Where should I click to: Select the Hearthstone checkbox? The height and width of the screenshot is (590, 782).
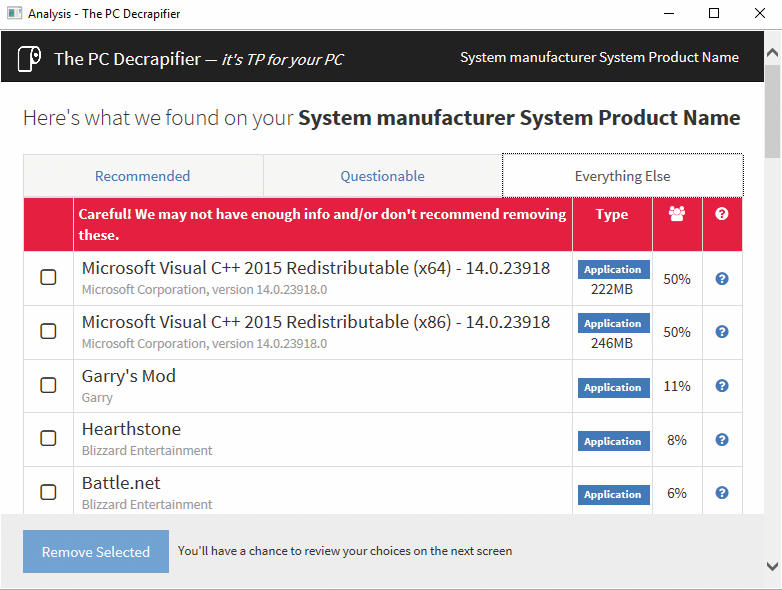point(48,438)
